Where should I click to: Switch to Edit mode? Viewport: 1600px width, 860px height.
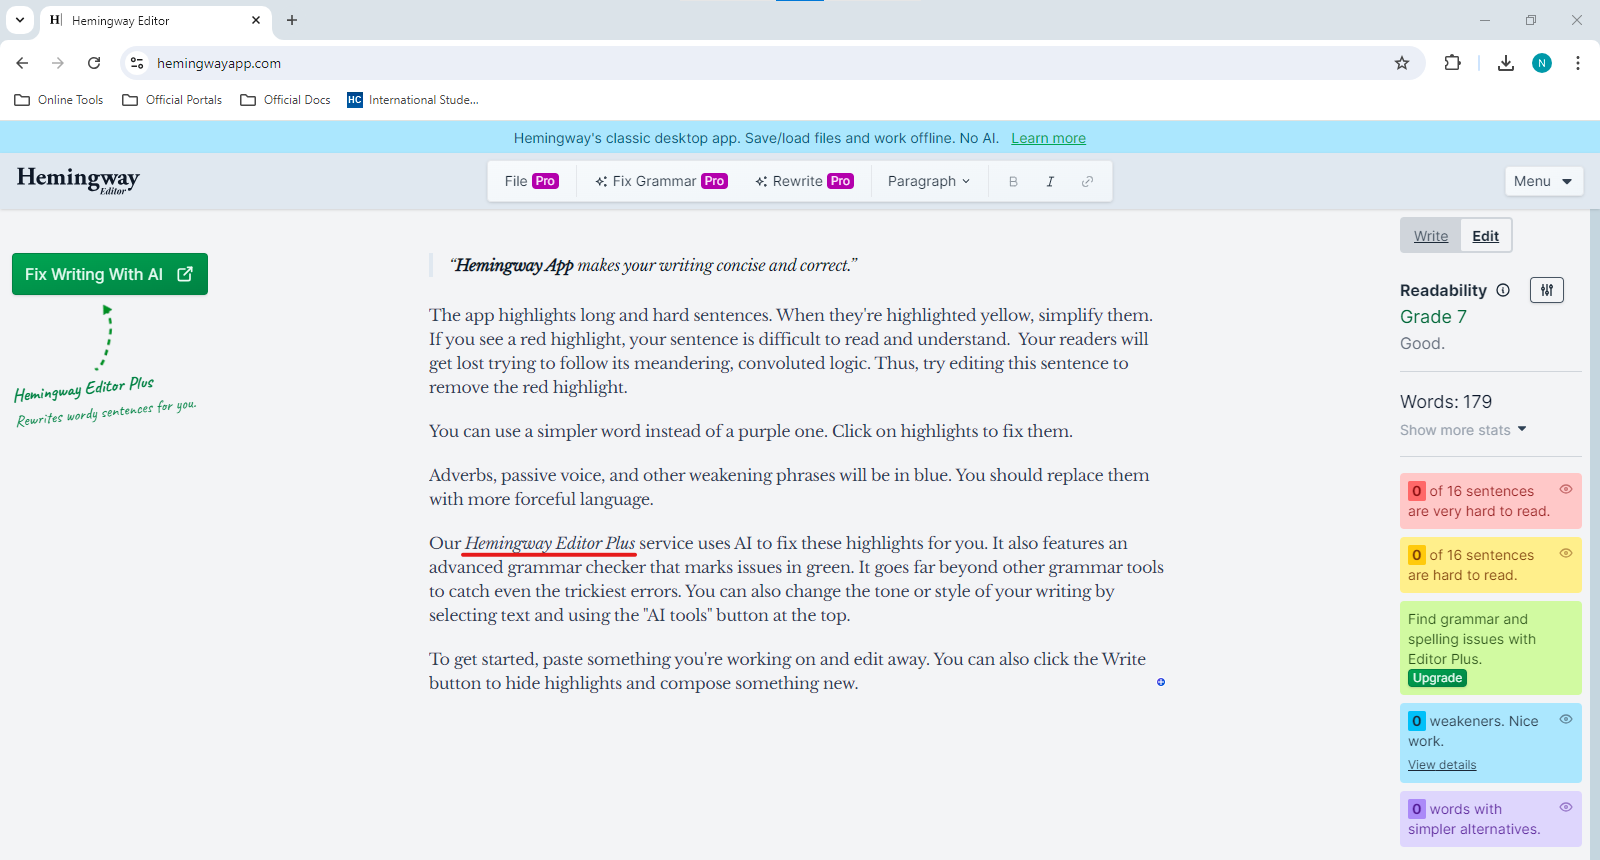pyautogui.click(x=1485, y=236)
